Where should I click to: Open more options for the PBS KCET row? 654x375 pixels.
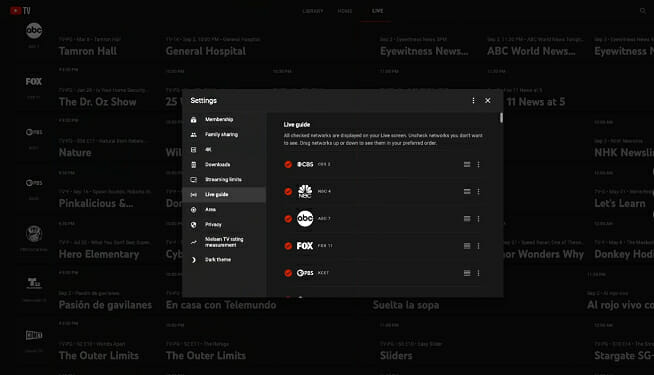pyautogui.click(x=478, y=273)
